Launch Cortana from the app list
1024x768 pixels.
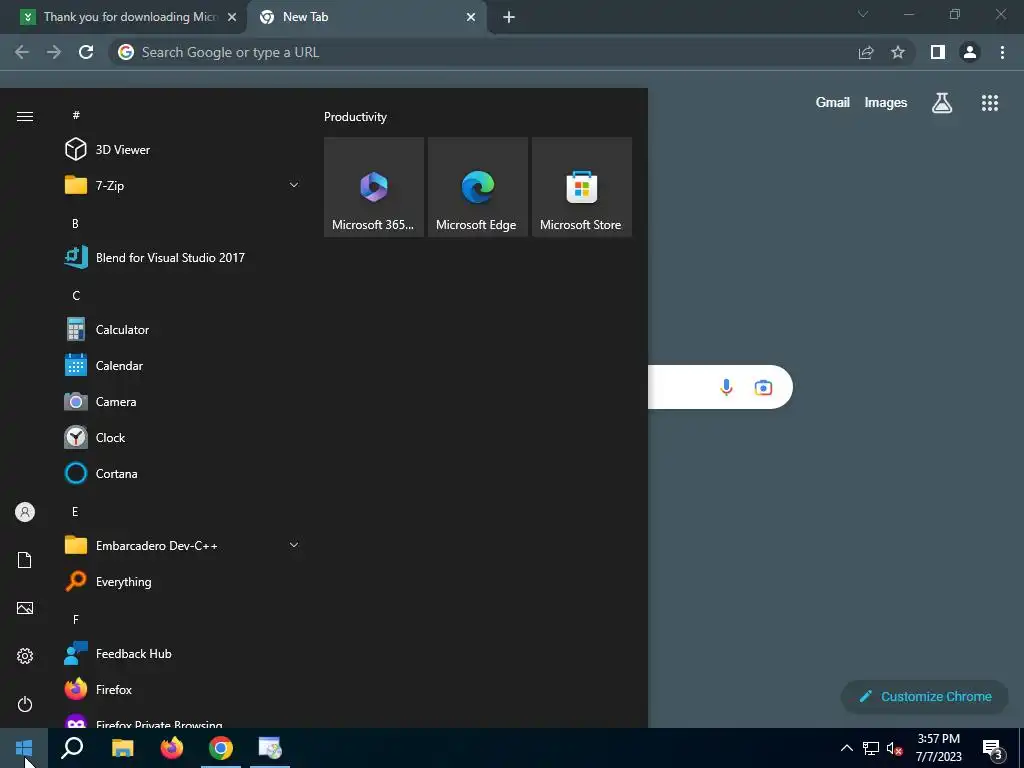[x=182, y=473]
